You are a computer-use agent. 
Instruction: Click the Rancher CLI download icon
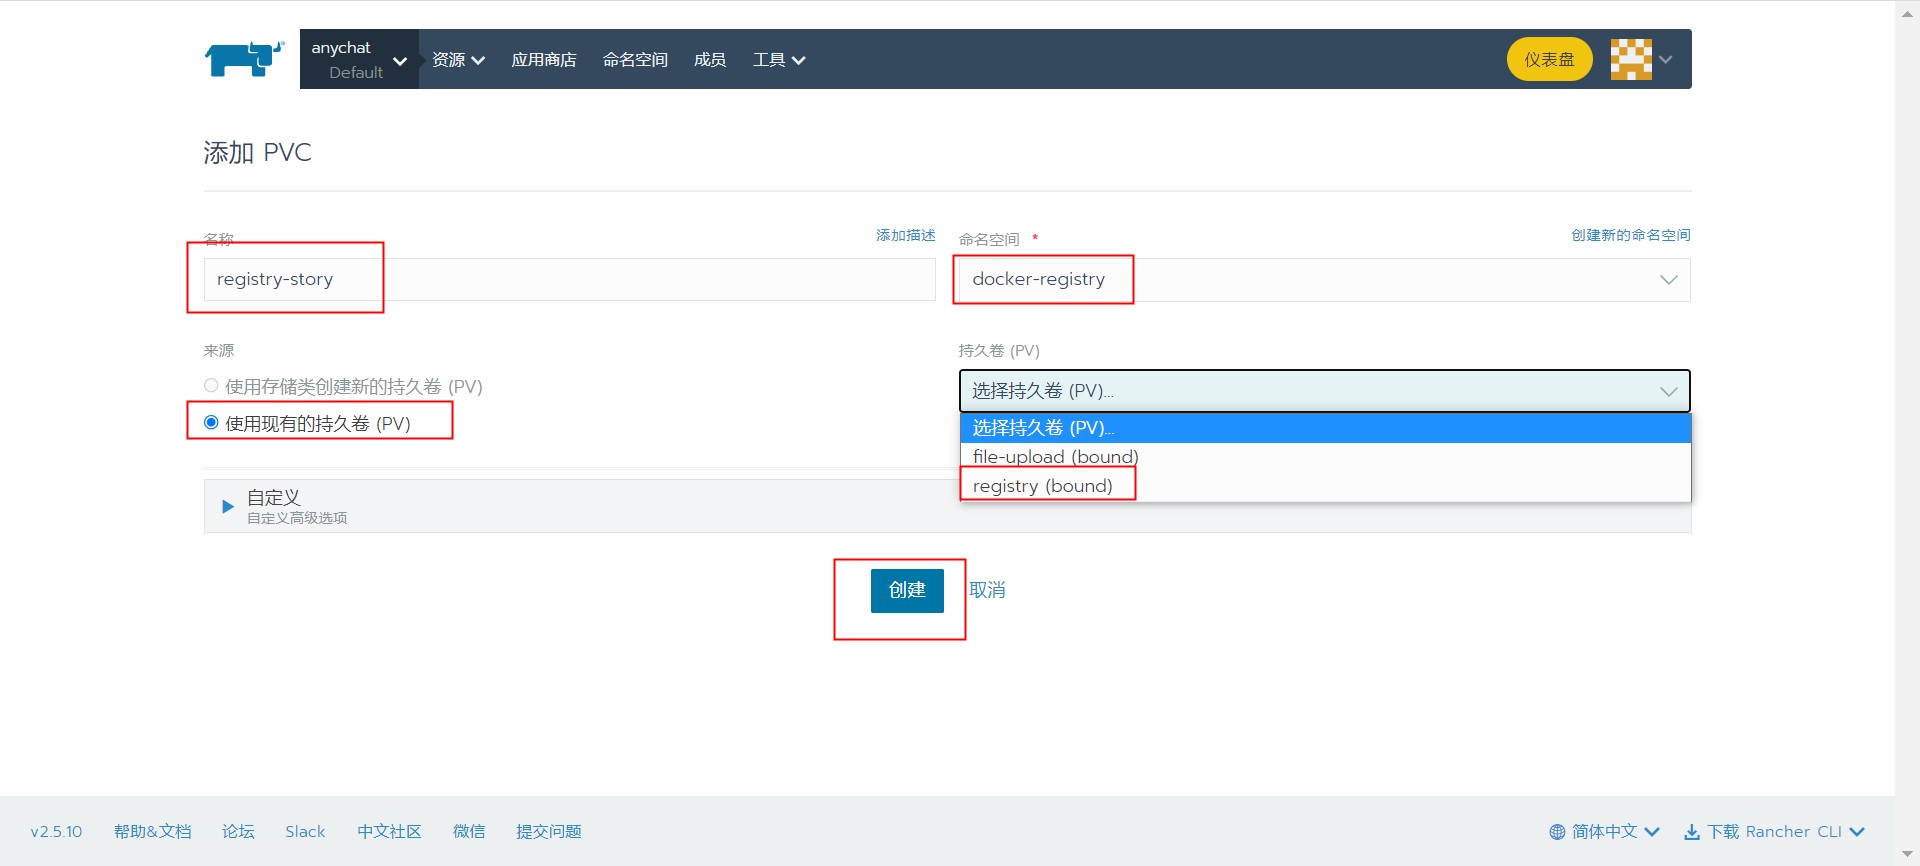(x=1692, y=832)
